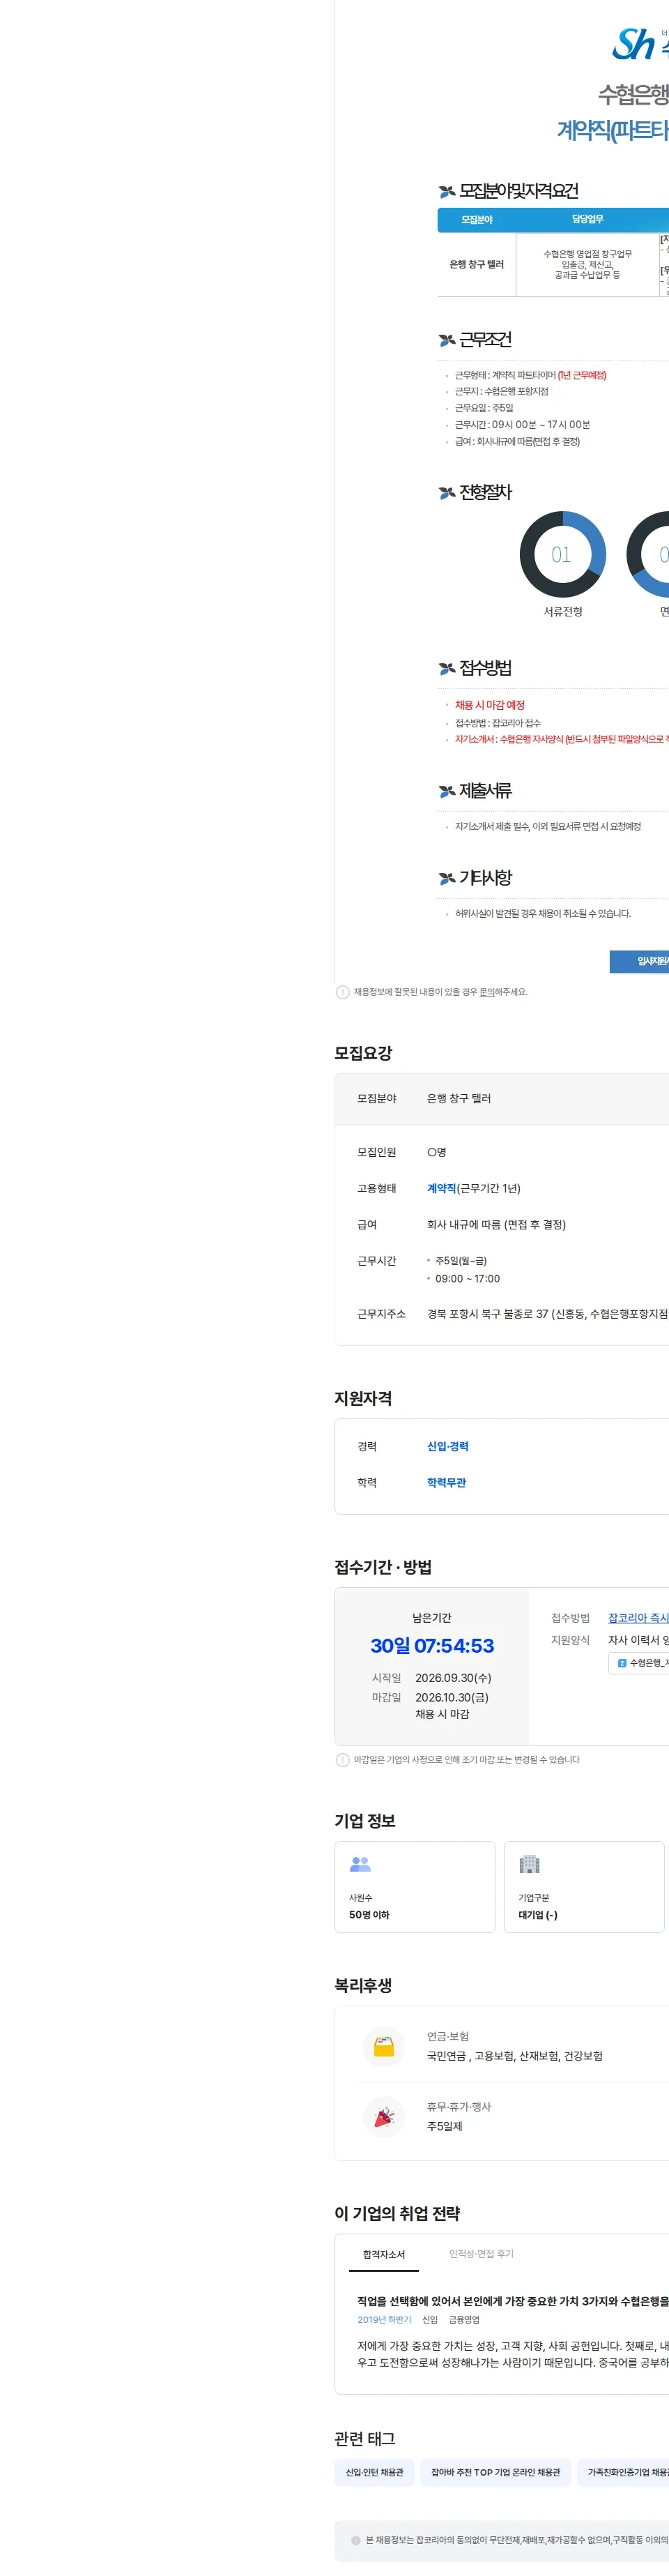669x2576 pixels.
Task: Open the 신입·인턴 채용관 tag
Action: 374,2471
